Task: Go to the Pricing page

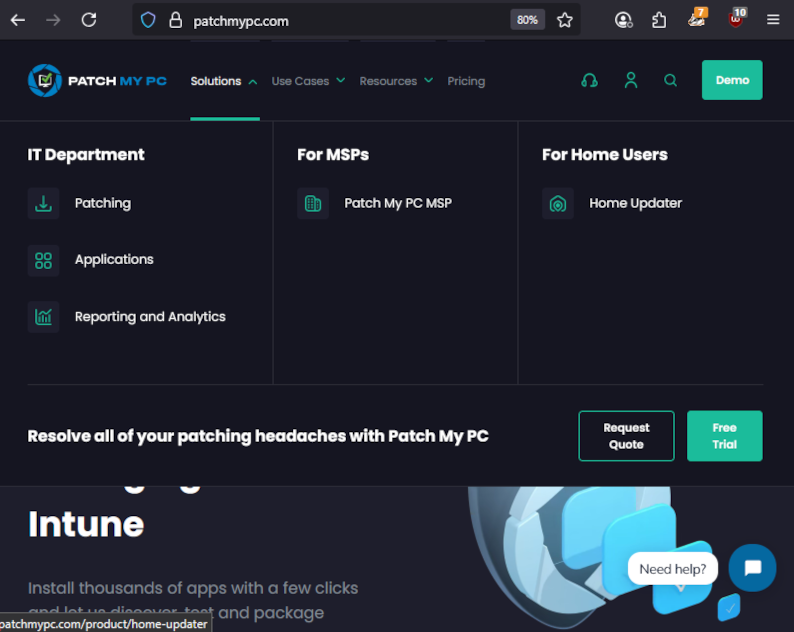Action: click(x=466, y=81)
